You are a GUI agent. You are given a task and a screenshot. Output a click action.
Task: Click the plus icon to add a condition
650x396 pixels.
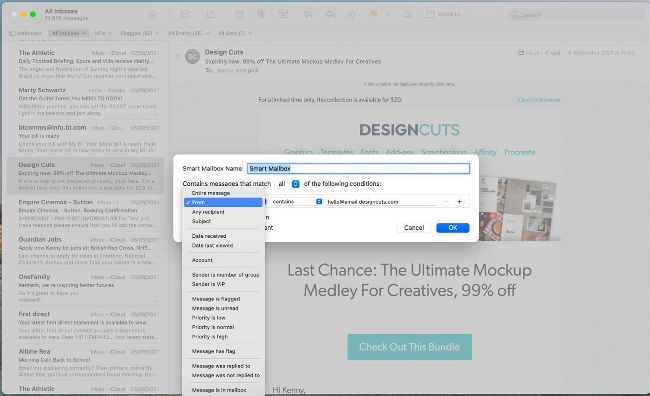tap(459, 202)
